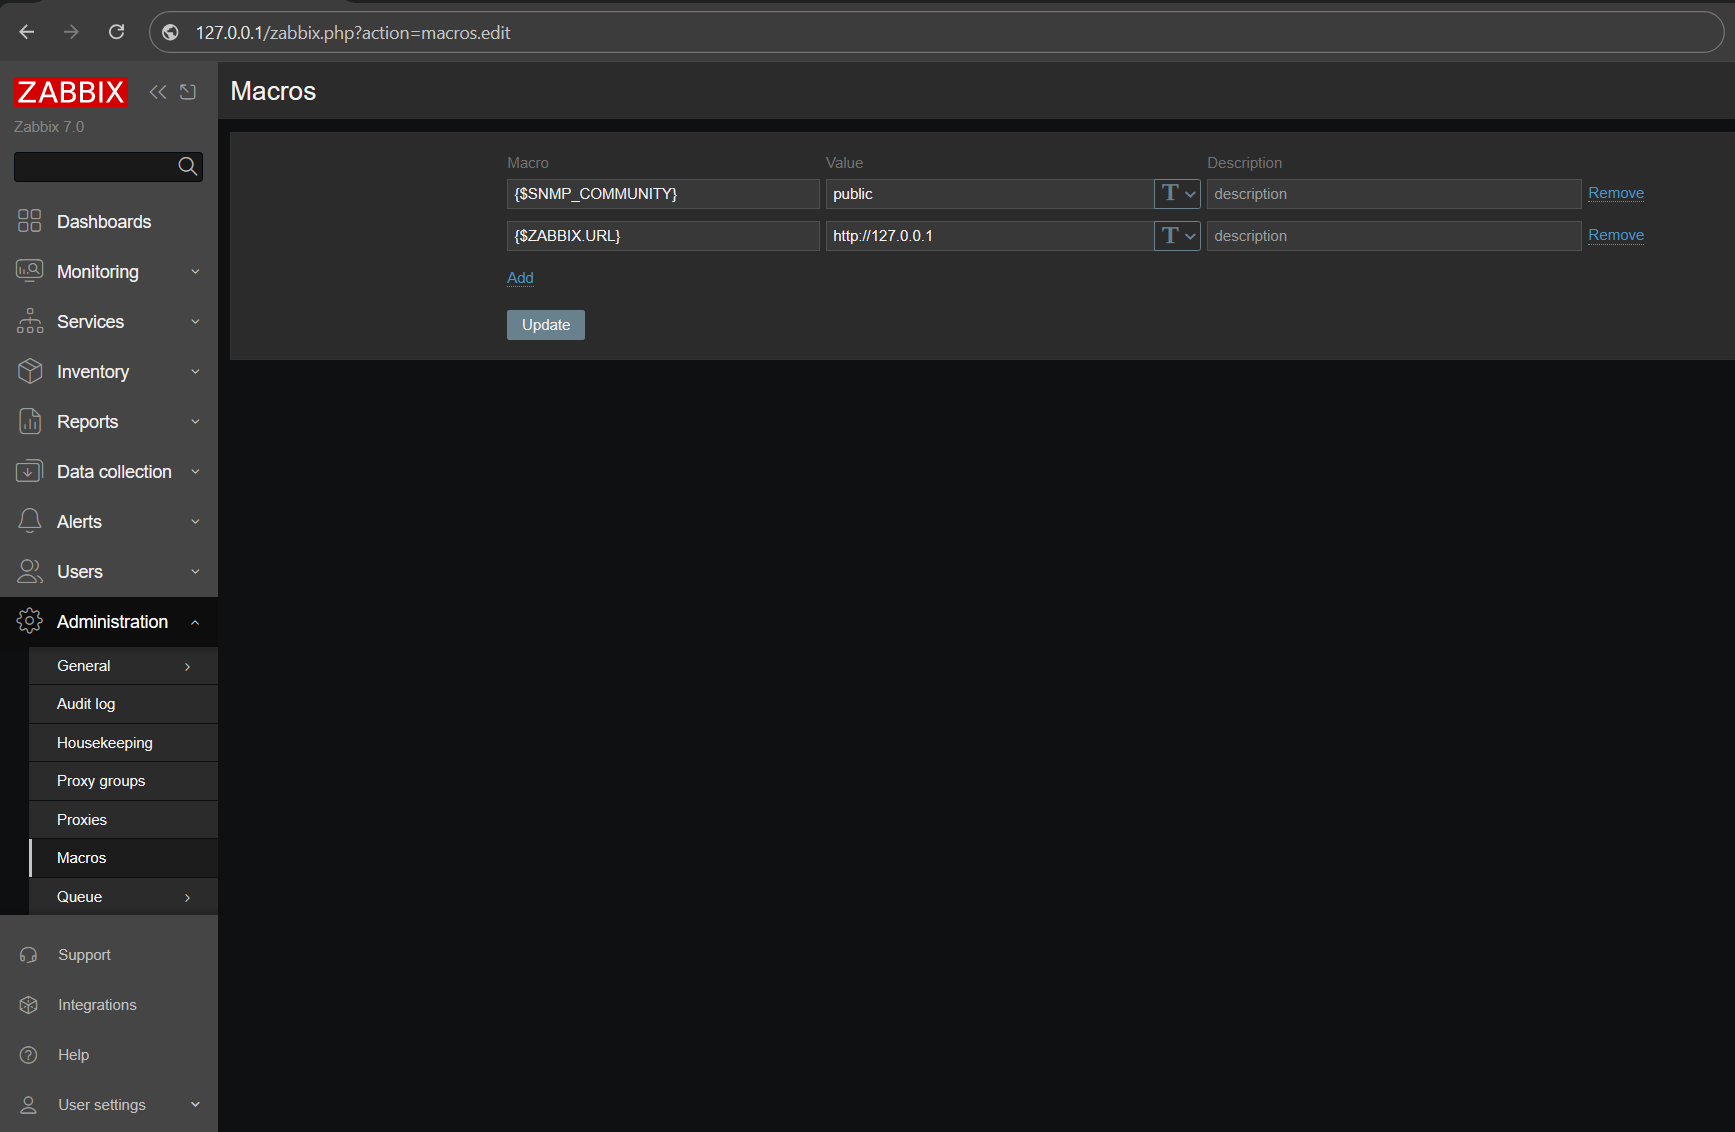Open the Housekeeping submenu item
The height and width of the screenshot is (1132, 1735).
(x=105, y=743)
